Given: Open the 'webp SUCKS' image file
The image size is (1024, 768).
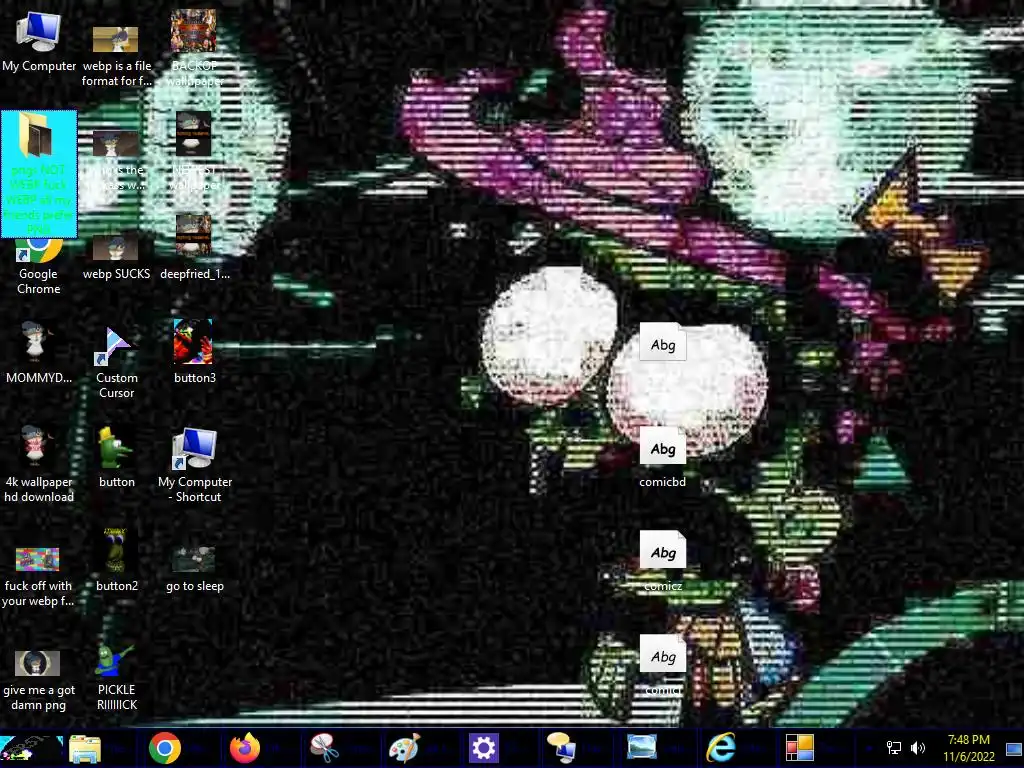Looking at the screenshot, I should click(116, 257).
